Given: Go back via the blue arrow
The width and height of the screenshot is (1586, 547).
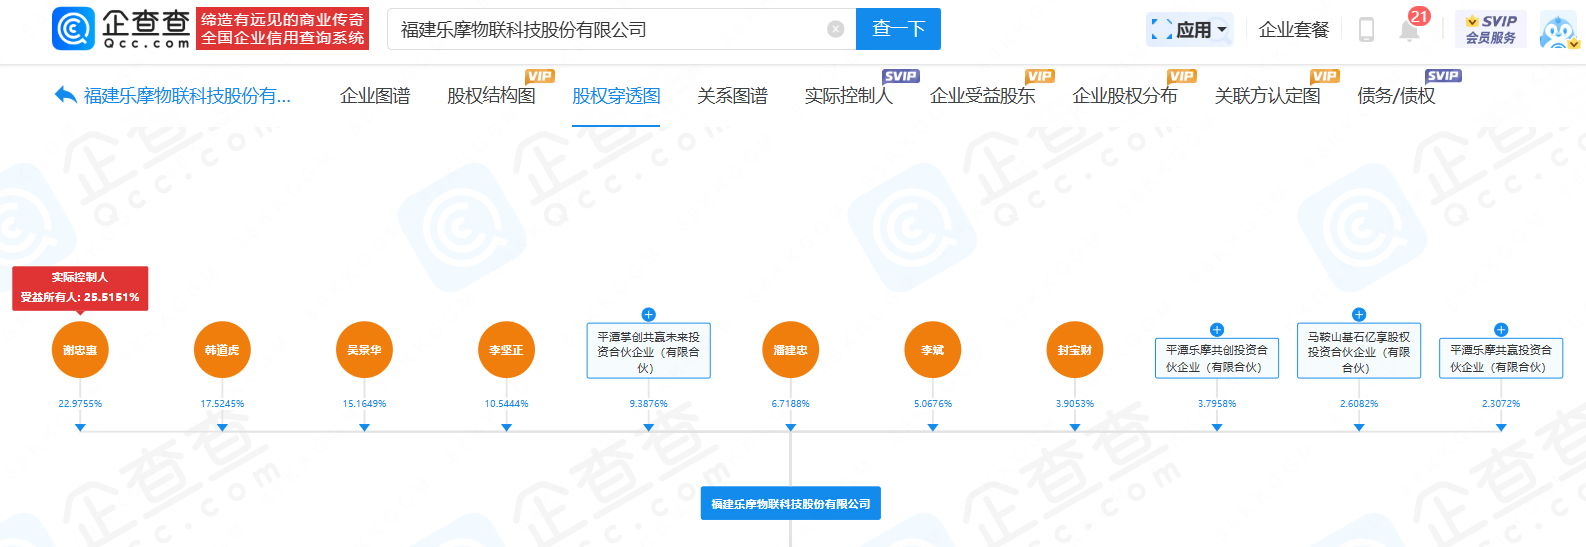Looking at the screenshot, I should [x=65, y=96].
